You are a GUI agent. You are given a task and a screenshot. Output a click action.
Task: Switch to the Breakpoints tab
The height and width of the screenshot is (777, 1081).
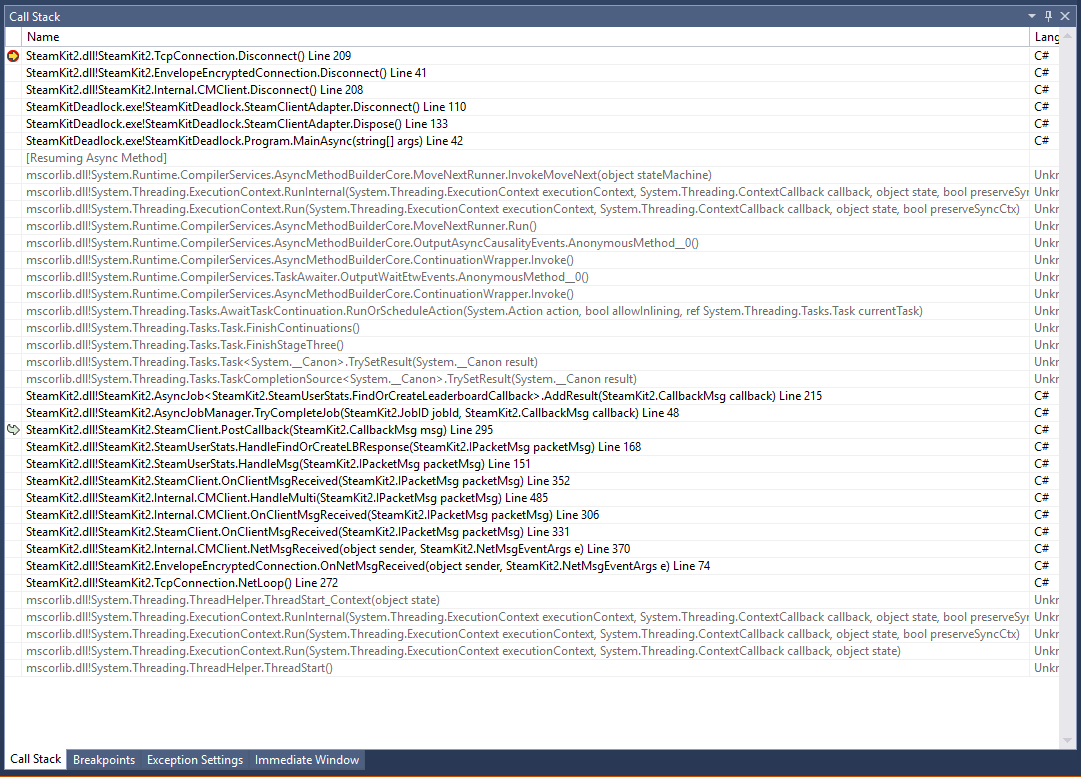(103, 759)
